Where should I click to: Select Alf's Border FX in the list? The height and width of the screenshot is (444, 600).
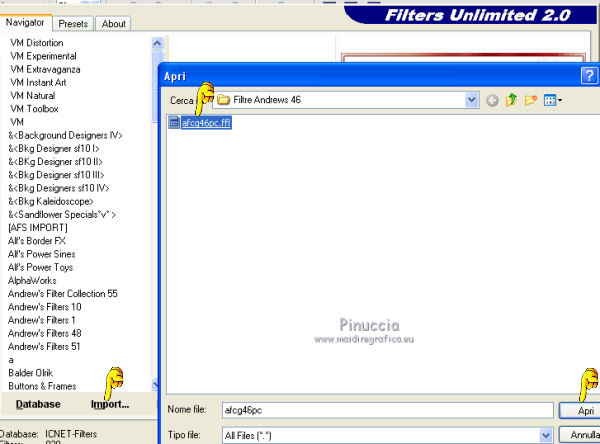pos(37,241)
